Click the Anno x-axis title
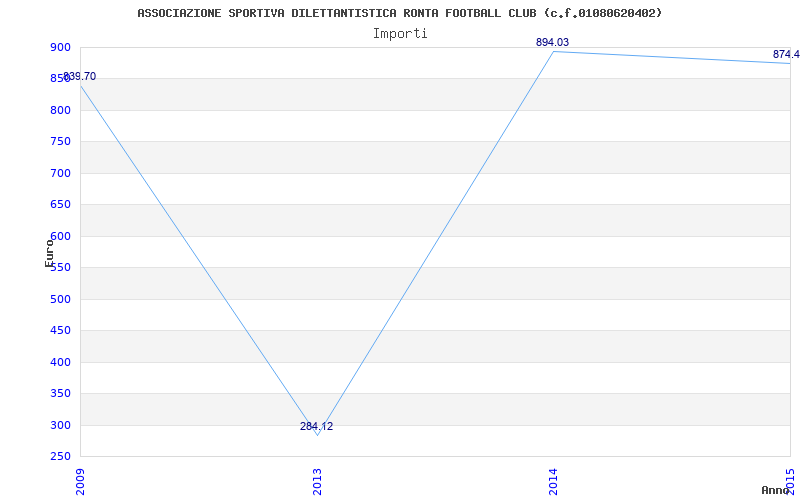 tap(775, 490)
